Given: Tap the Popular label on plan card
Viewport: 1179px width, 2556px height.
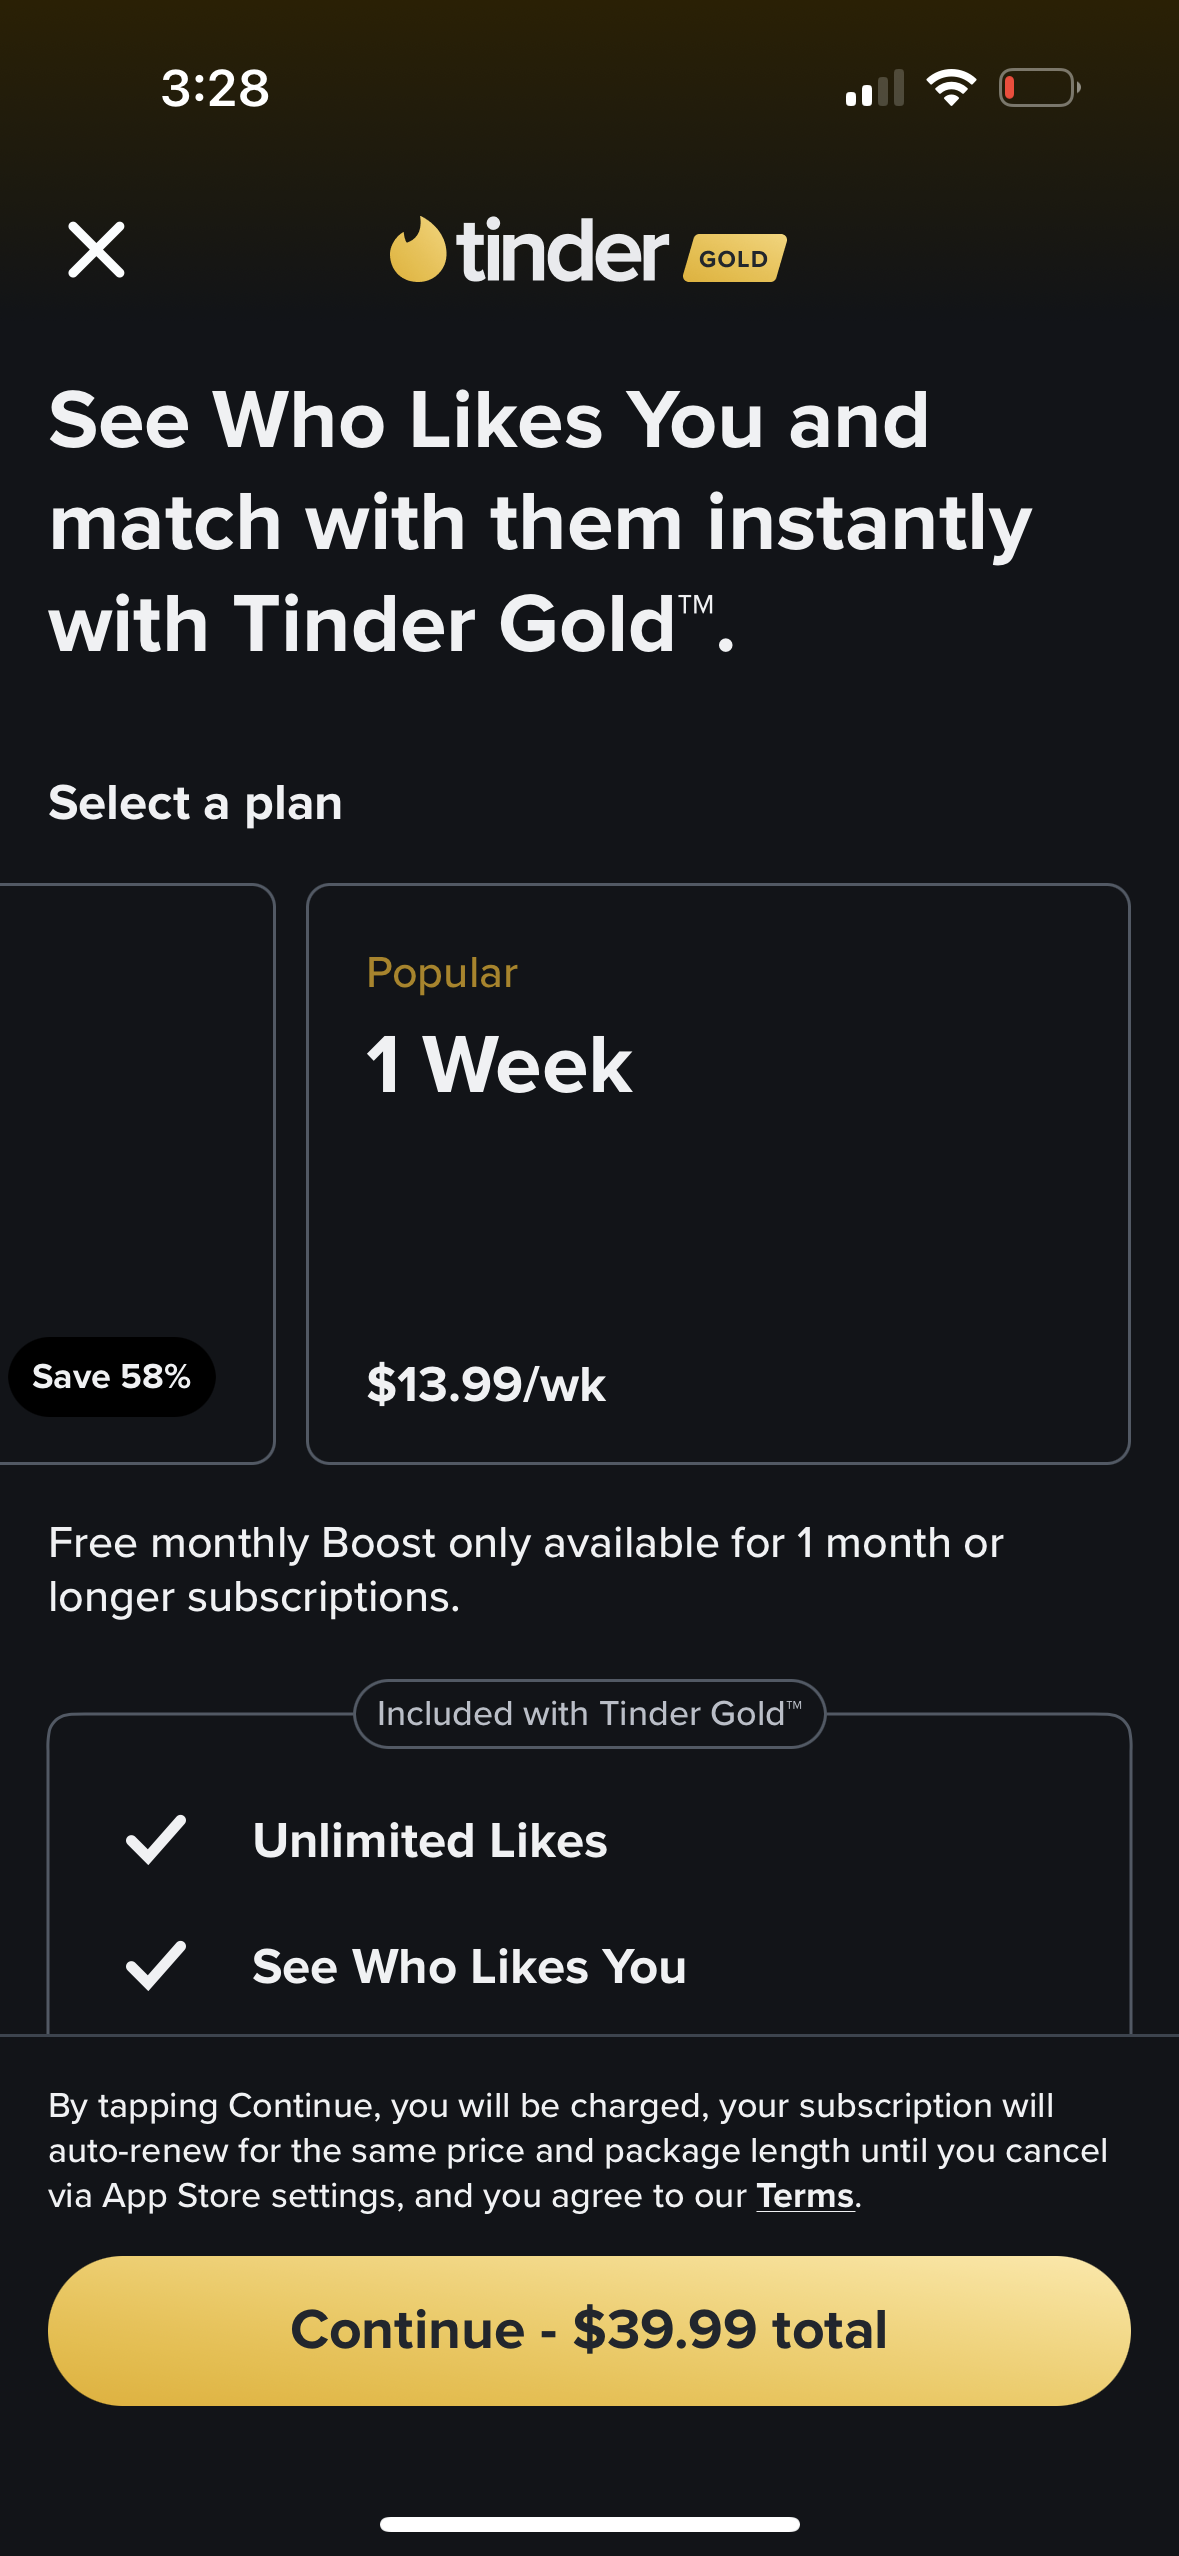Looking at the screenshot, I should [x=442, y=973].
